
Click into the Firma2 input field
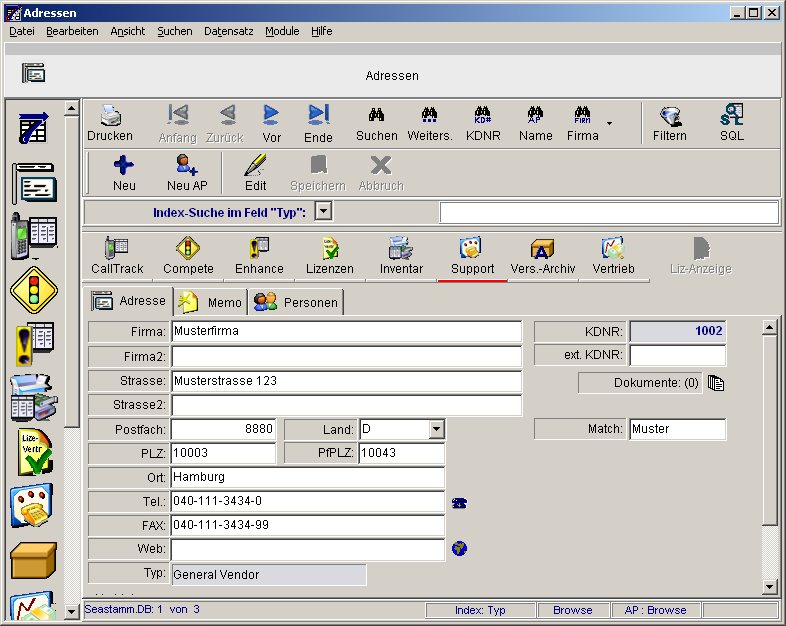point(346,356)
